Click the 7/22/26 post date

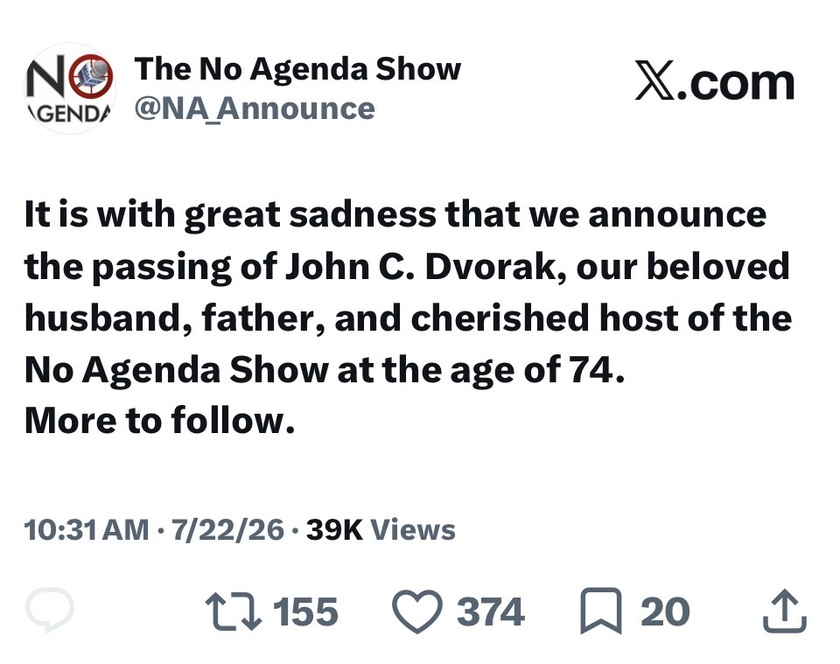pyautogui.click(x=228, y=530)
